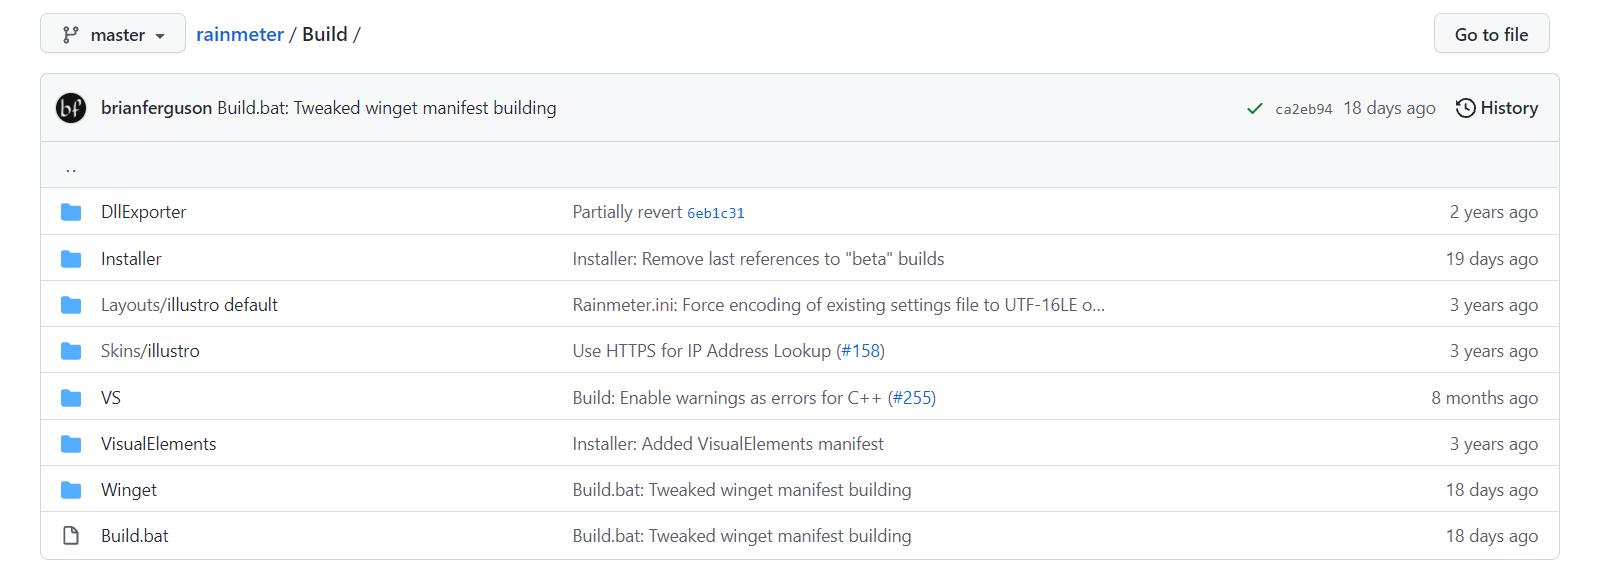Open the commit History
Image resolution: width=1620 pixels, height=588 pixels.
point(1497,108)
